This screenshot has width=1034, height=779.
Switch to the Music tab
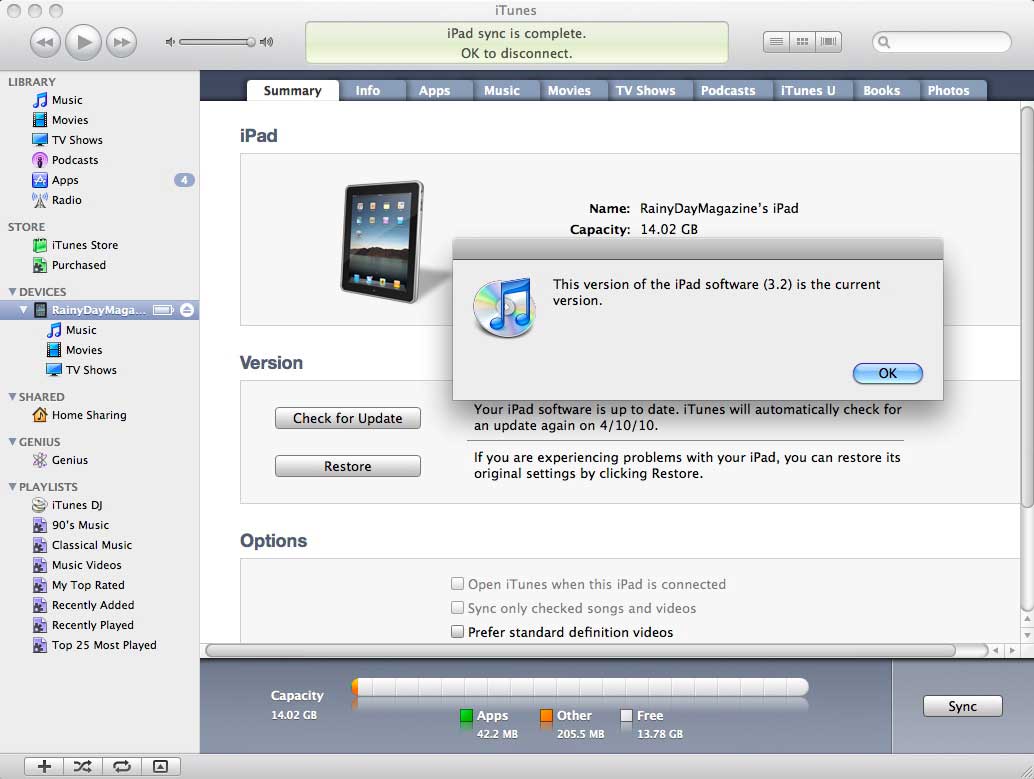502,90
